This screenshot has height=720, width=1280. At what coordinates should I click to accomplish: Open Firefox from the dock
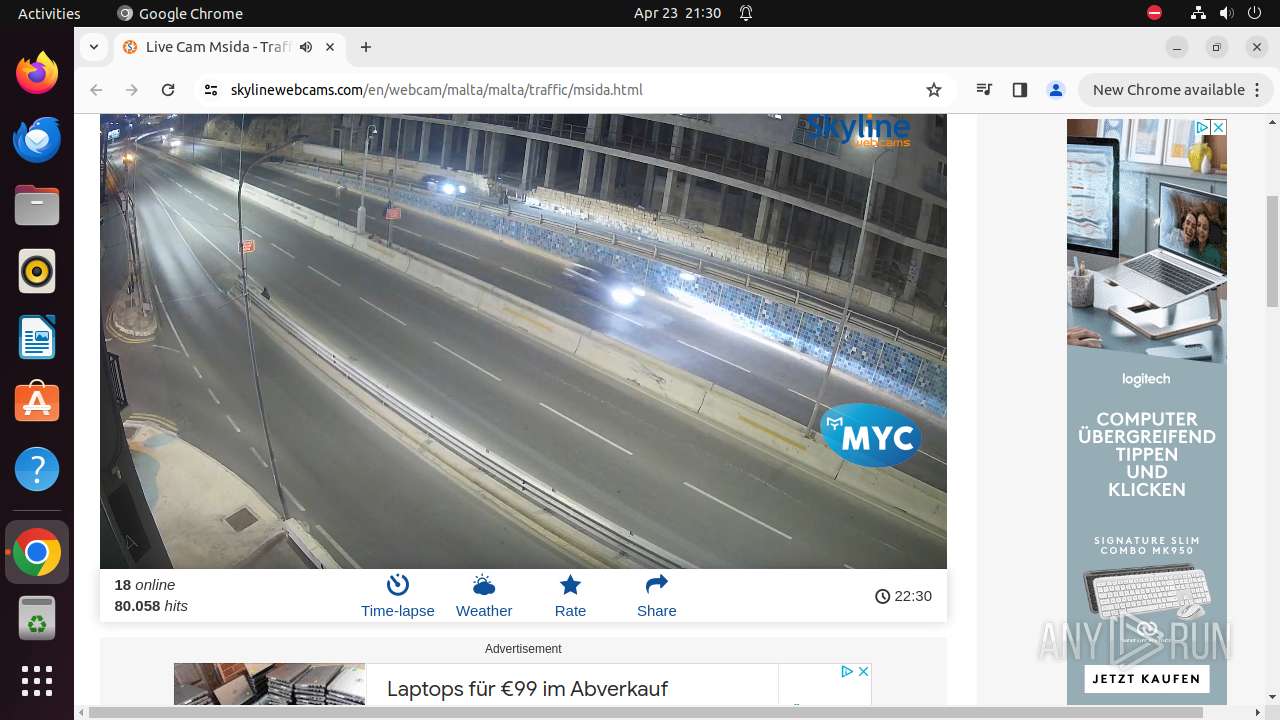[x=37, y=73]
